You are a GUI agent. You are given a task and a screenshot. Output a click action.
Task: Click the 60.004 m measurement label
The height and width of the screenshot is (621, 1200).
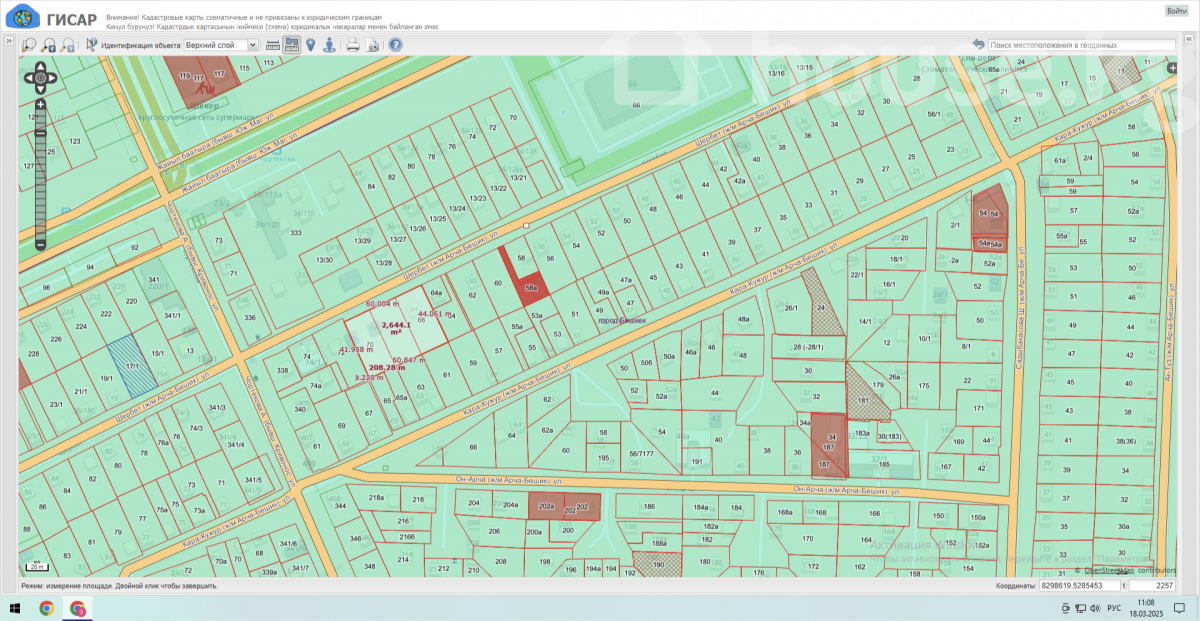tap(383, 303)
